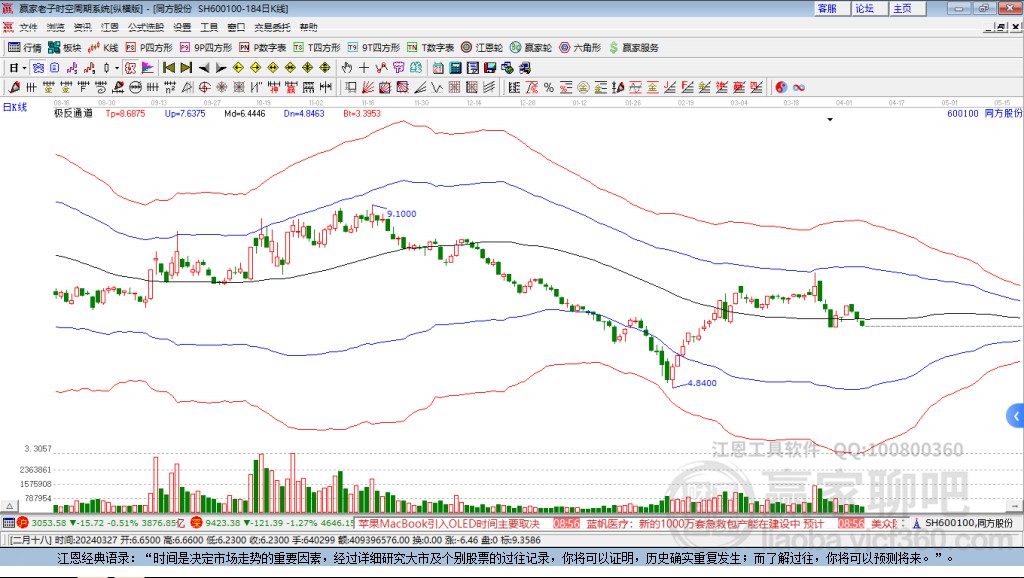Open the 浏览 menu

(56, 27)
